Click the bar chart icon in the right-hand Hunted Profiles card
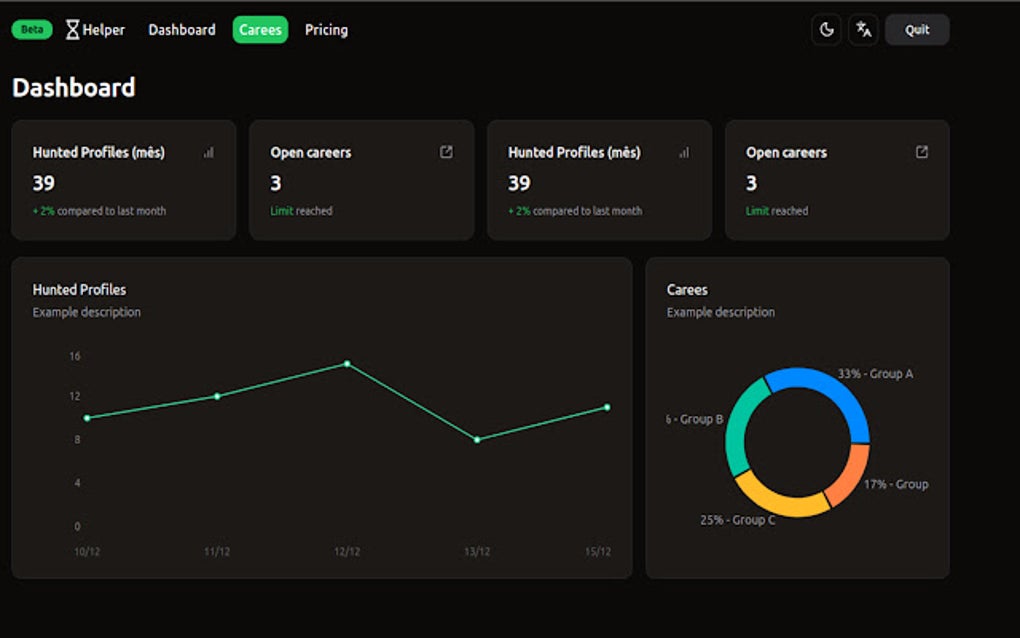This screenshot has width=1020, height=638. pos(684,152)
